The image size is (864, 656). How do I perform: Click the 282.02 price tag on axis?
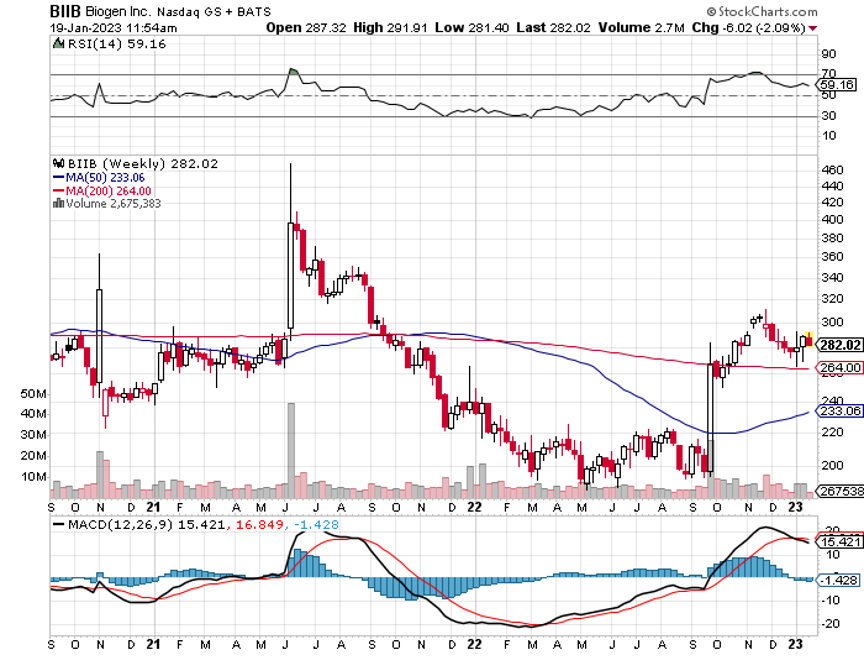(x=839, y=345)
